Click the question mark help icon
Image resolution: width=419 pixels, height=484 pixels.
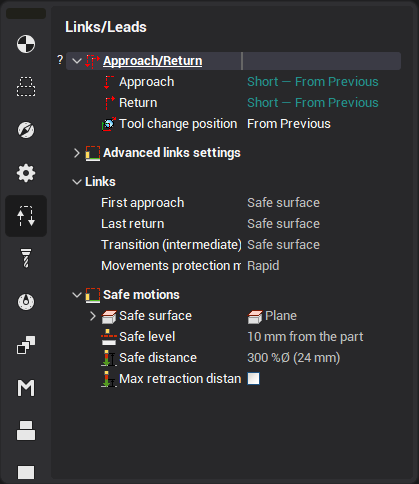[60, 60]
